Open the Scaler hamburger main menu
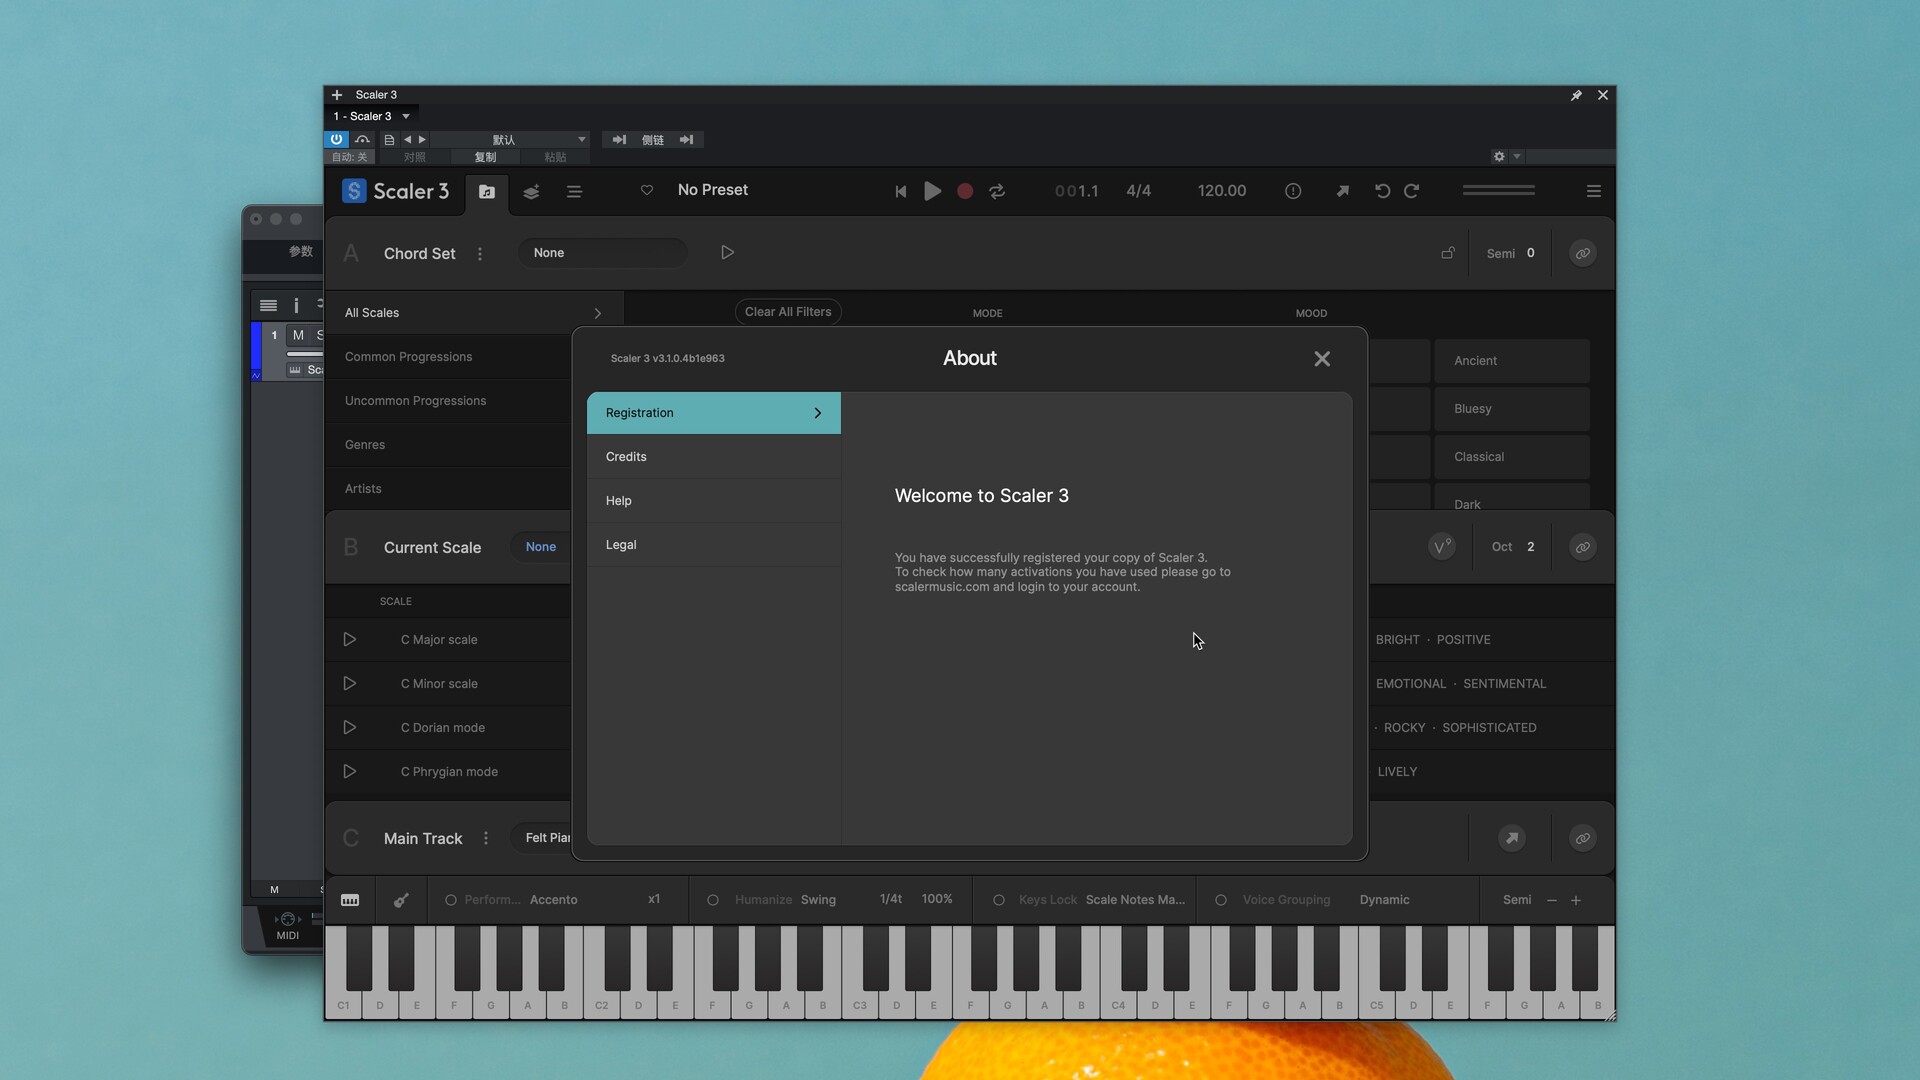 [x=1594, y=191]
